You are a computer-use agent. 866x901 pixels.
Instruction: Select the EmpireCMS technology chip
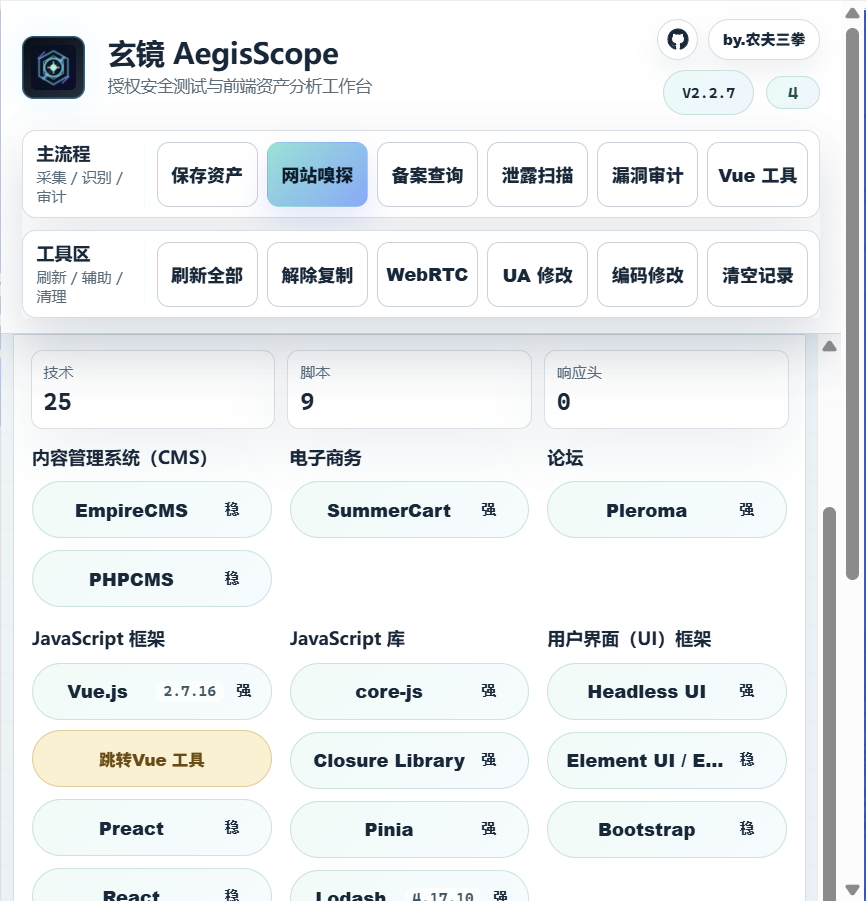(152, 510)
